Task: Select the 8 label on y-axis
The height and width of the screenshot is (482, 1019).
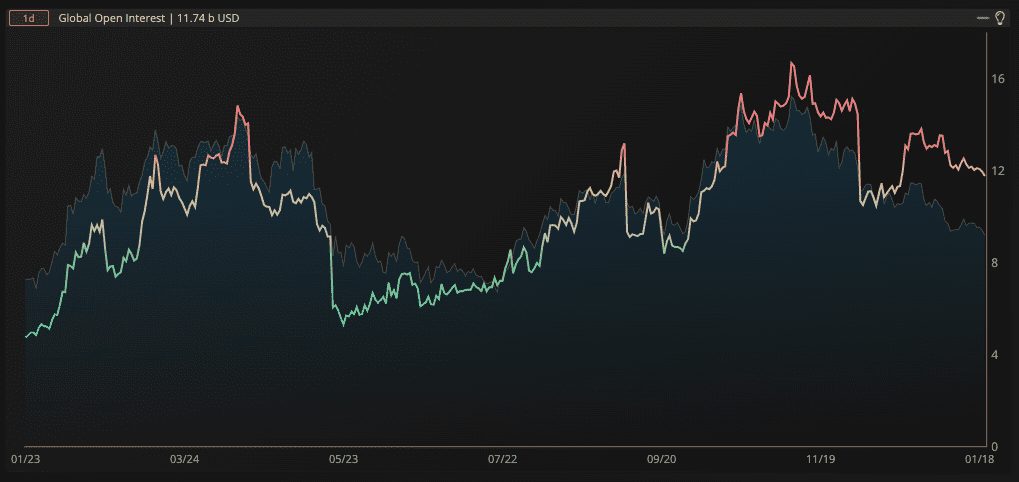Action: (x=994, y=262)
